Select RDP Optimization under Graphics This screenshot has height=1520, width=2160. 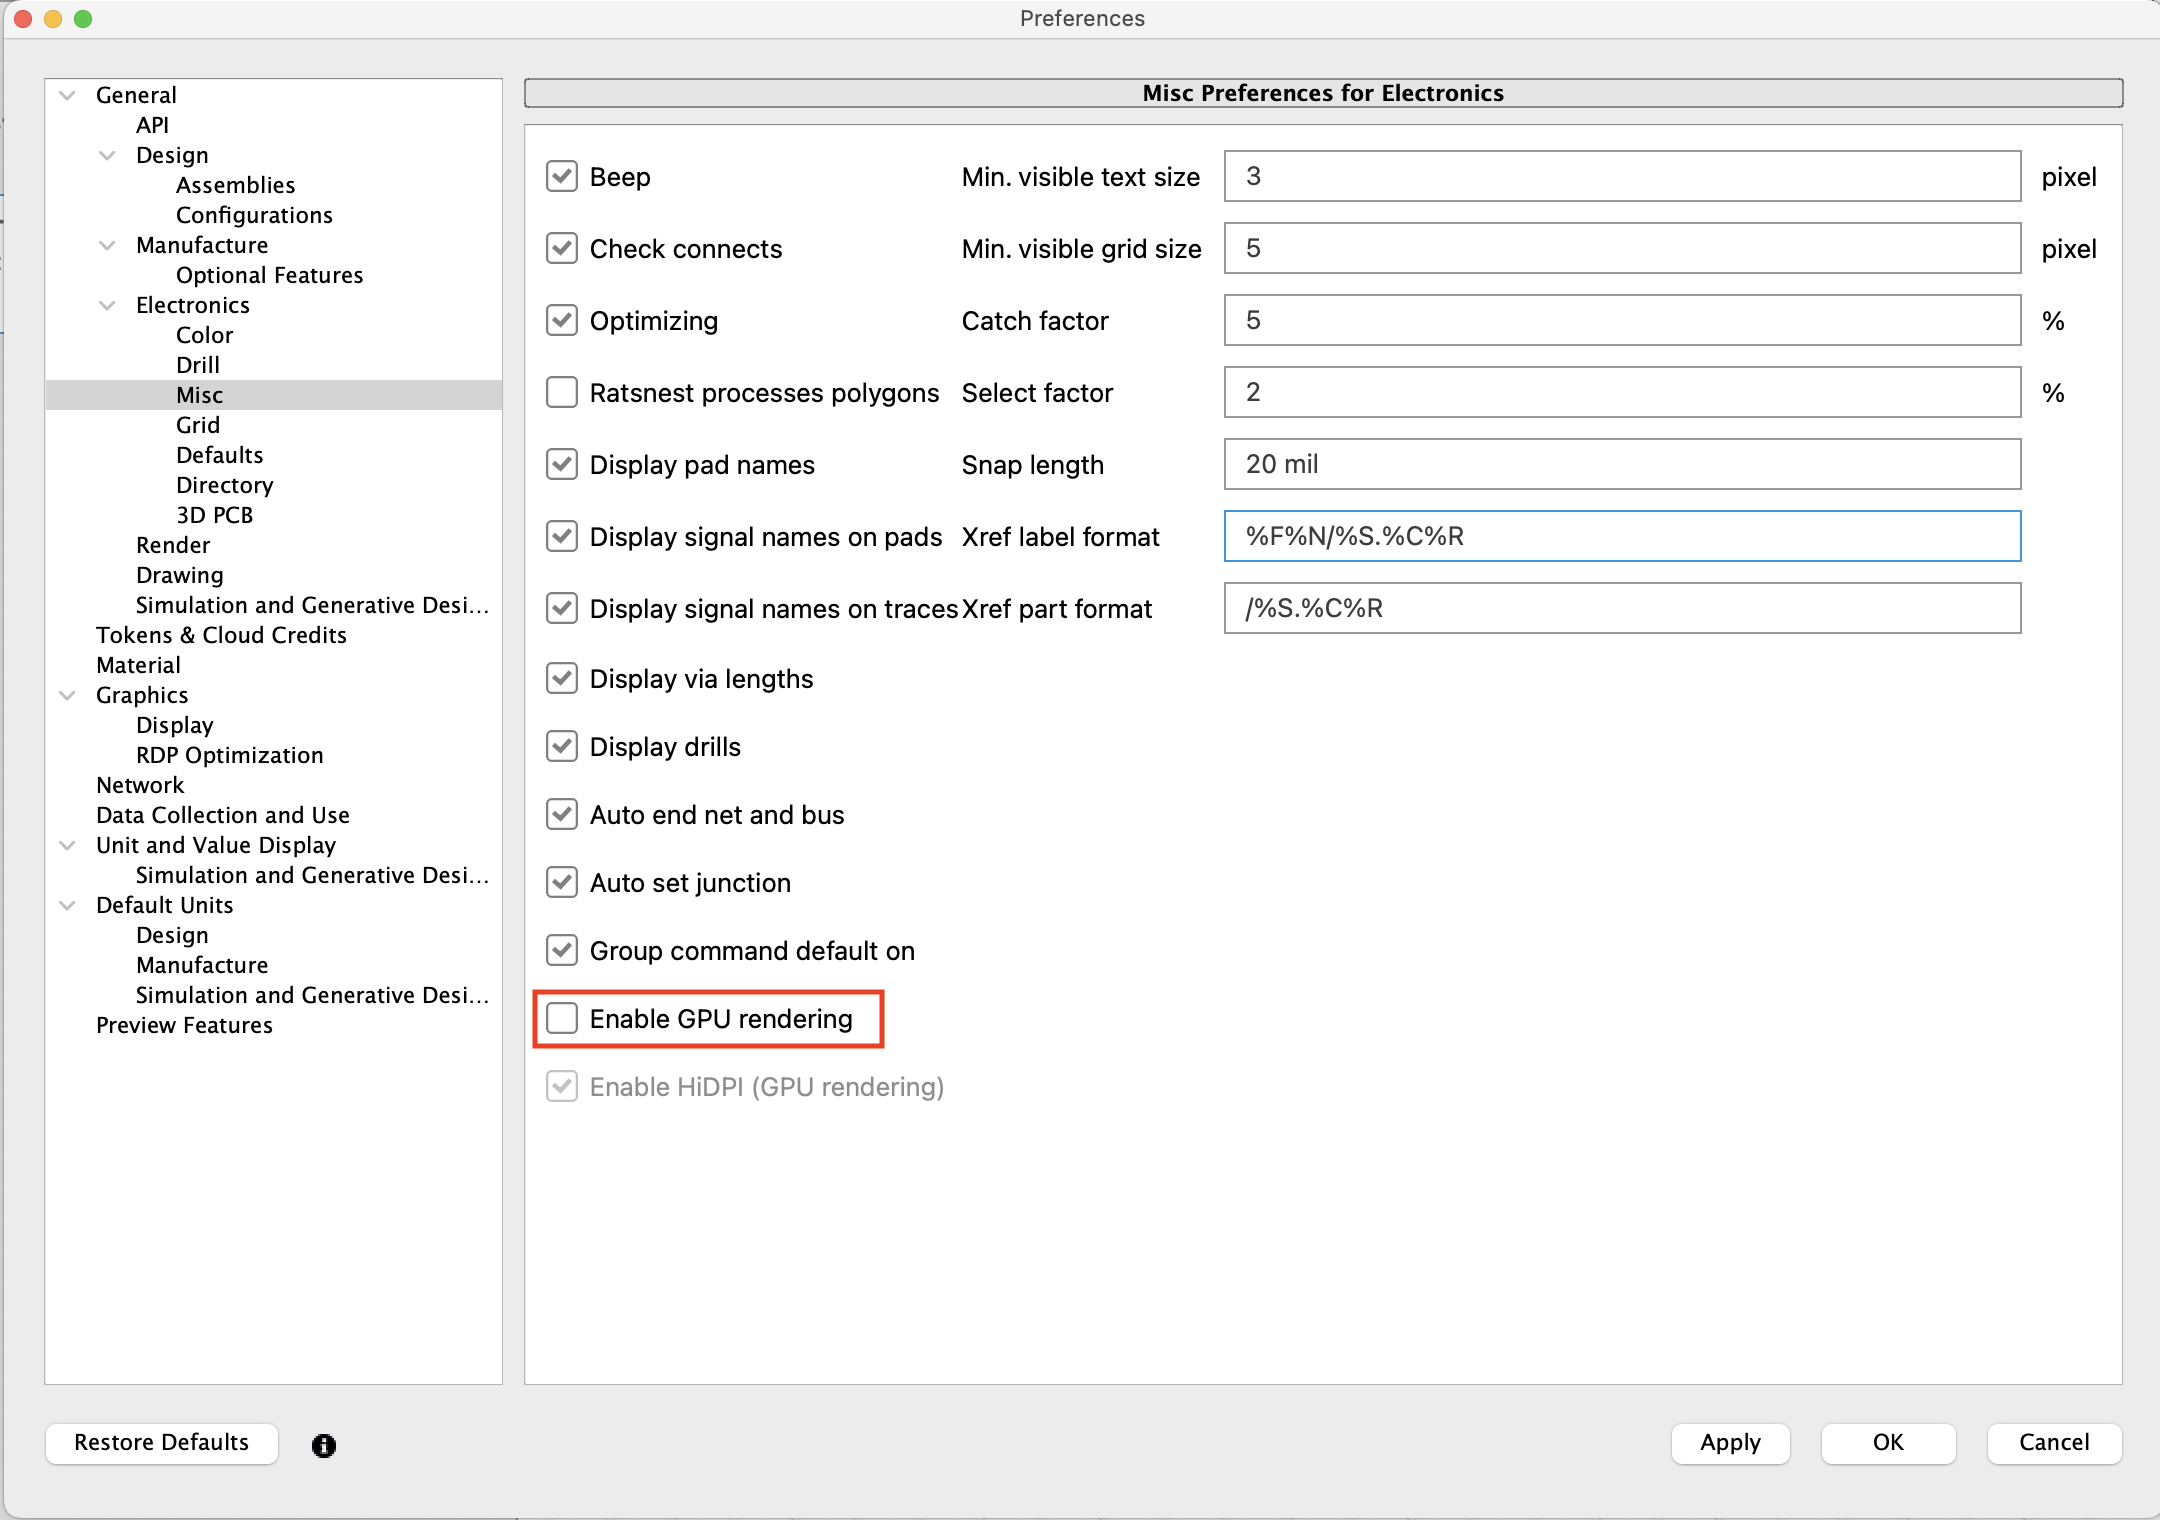[229, 755]
